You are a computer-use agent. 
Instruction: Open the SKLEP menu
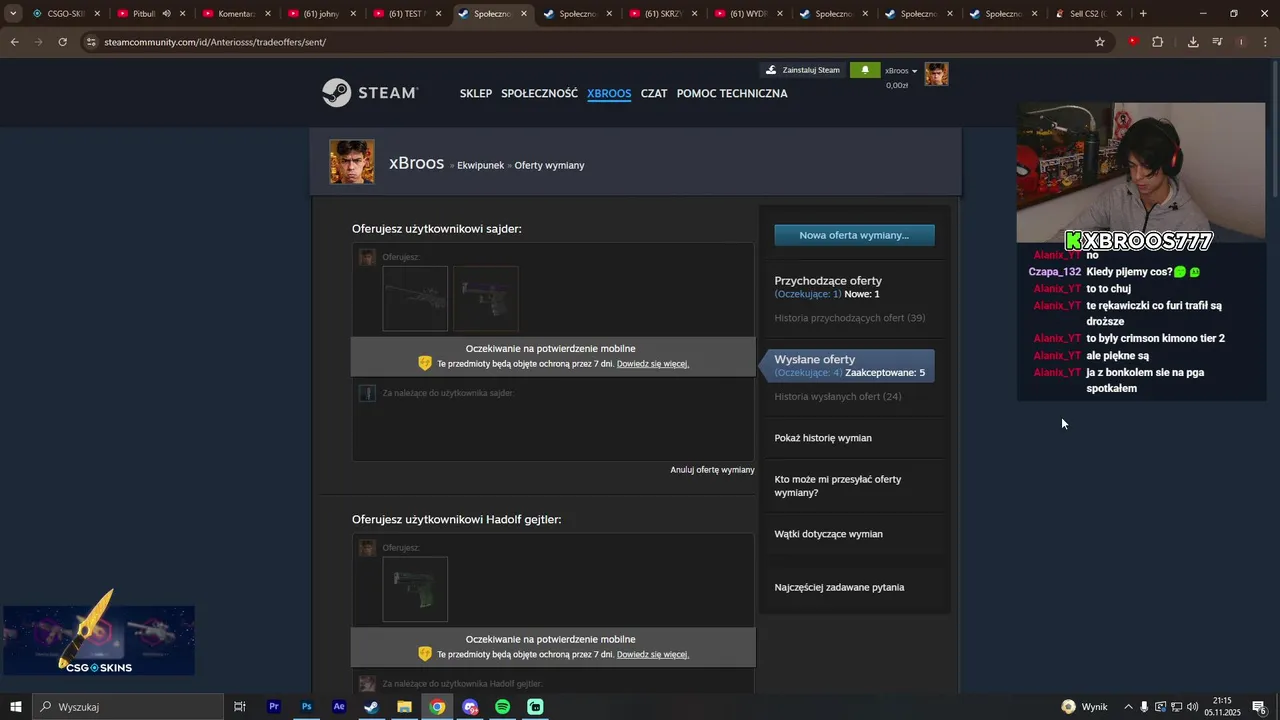point(476,93)
